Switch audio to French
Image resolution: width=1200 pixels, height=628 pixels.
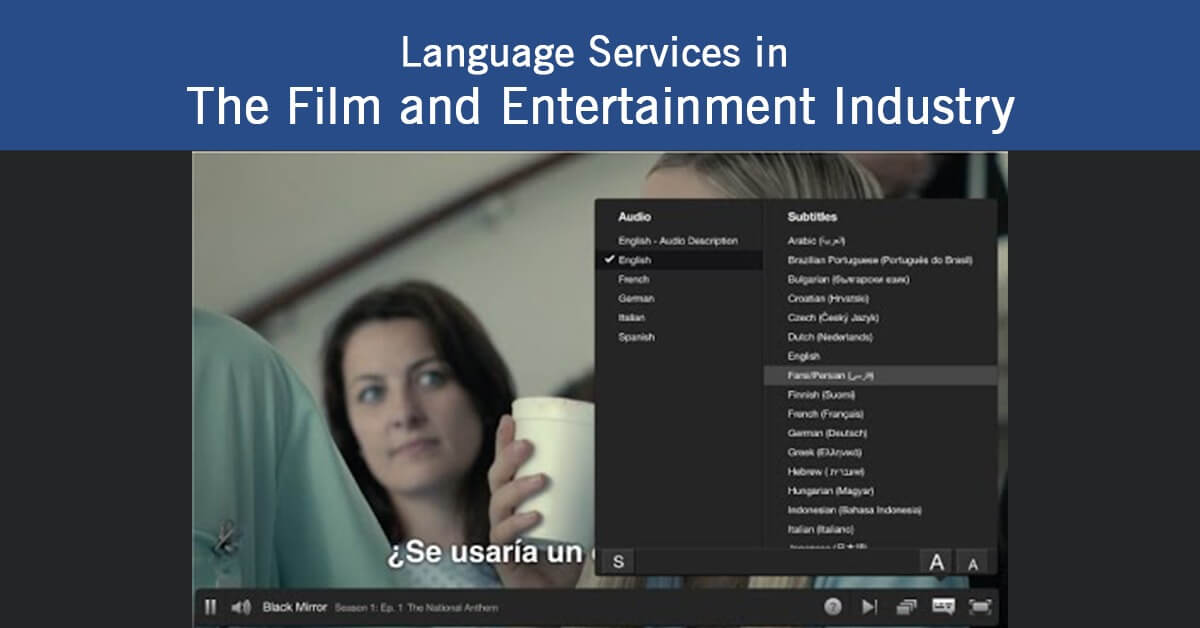coord(633,280)
